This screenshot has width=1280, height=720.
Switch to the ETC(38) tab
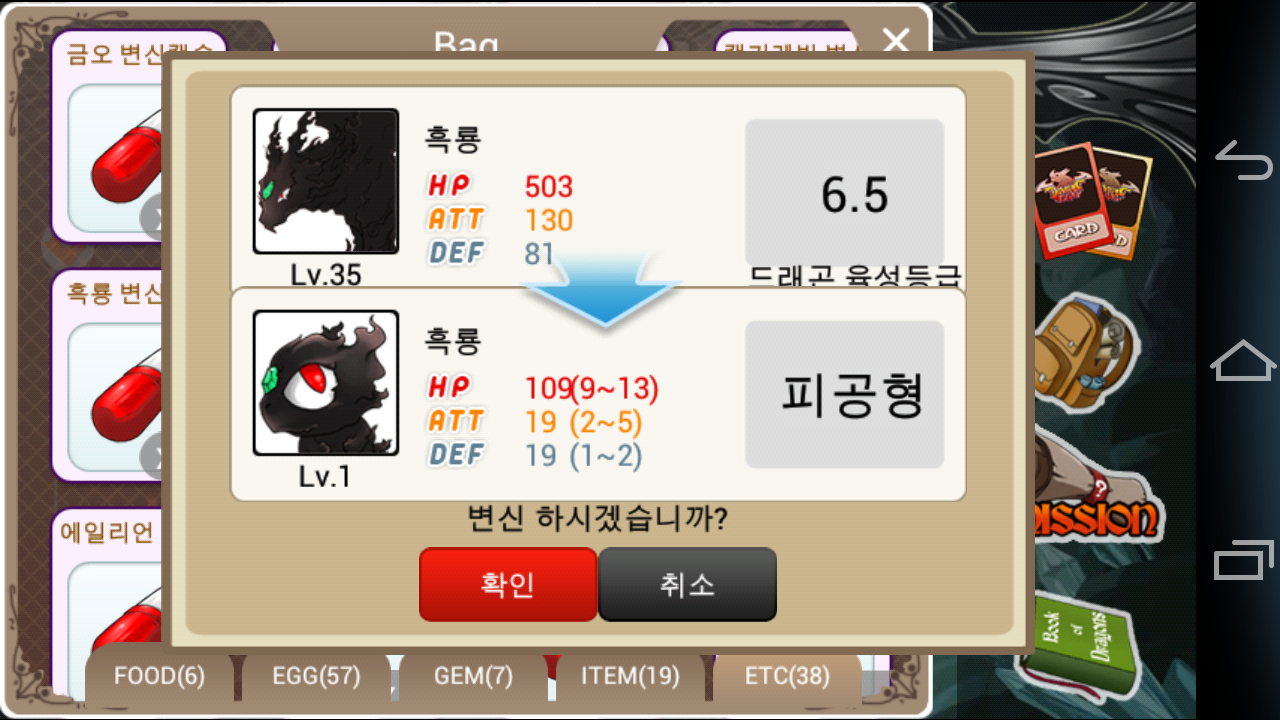pyautogui.click(x=787, y=677)
